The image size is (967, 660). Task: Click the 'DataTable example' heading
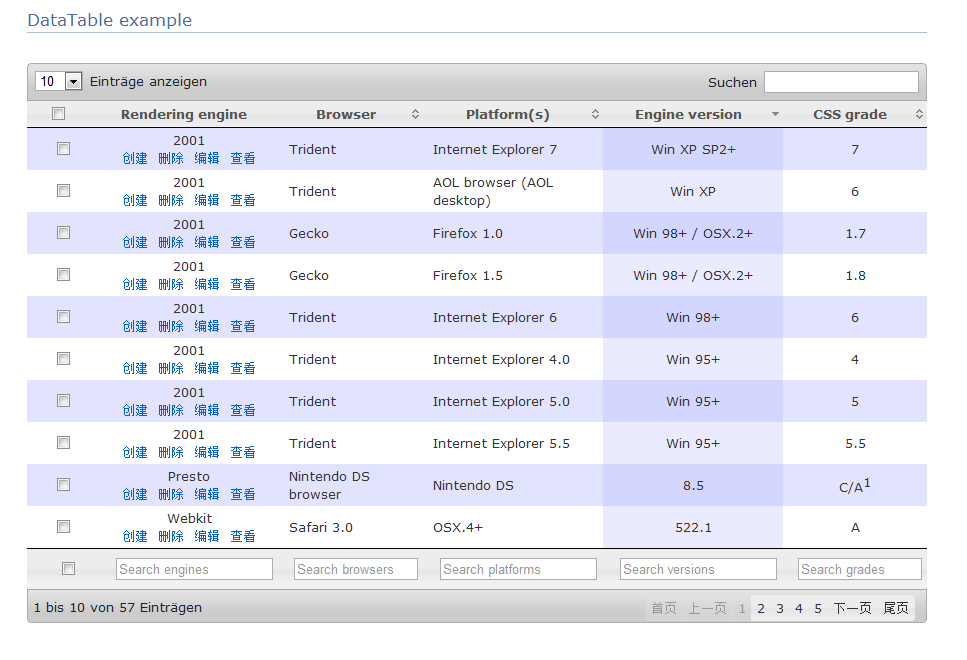[x=110, y=20]
